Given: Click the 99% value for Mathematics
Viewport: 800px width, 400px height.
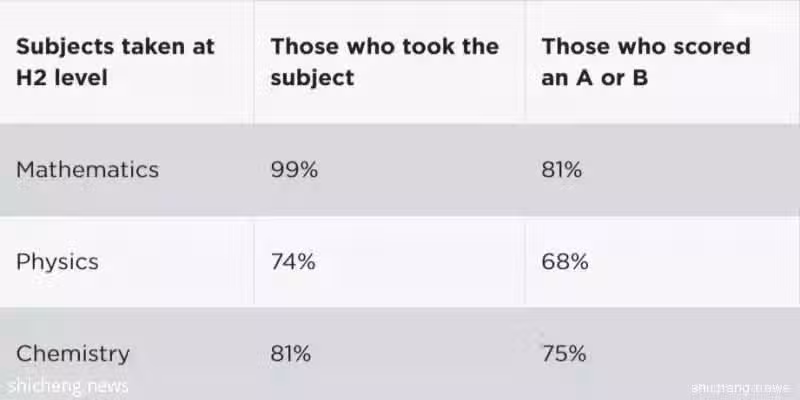Looking at the screenshot, I should 294,169.
